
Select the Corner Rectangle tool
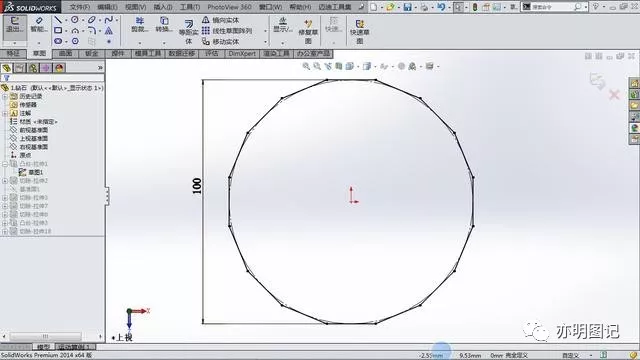pyautogui.click(x=58, y=31)
